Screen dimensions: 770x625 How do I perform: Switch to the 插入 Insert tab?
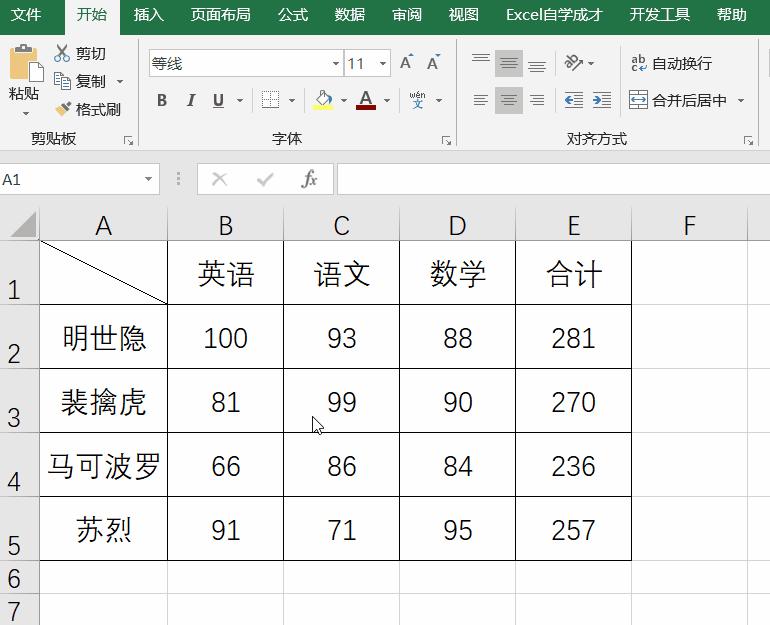pos(148,15)
